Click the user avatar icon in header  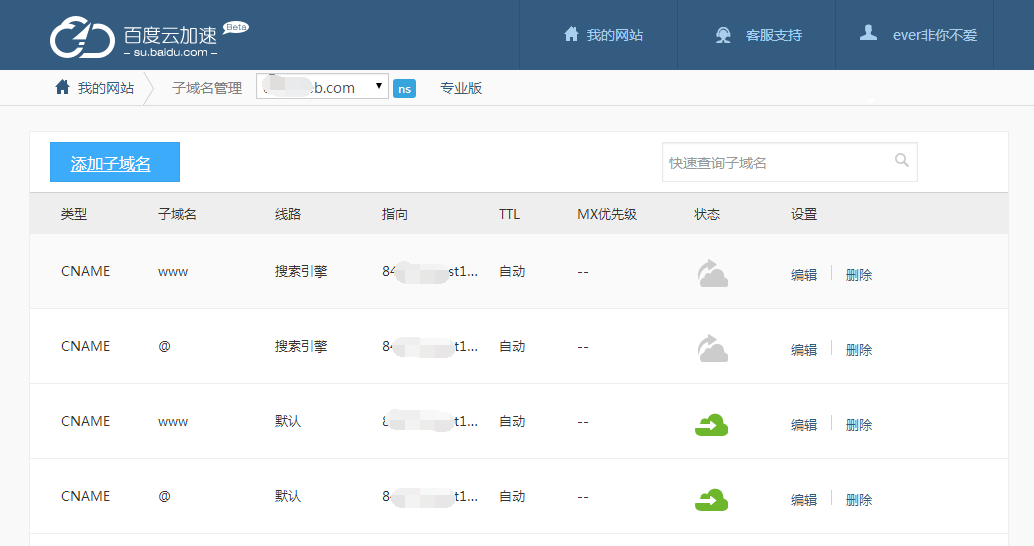(x=868, y=34)
